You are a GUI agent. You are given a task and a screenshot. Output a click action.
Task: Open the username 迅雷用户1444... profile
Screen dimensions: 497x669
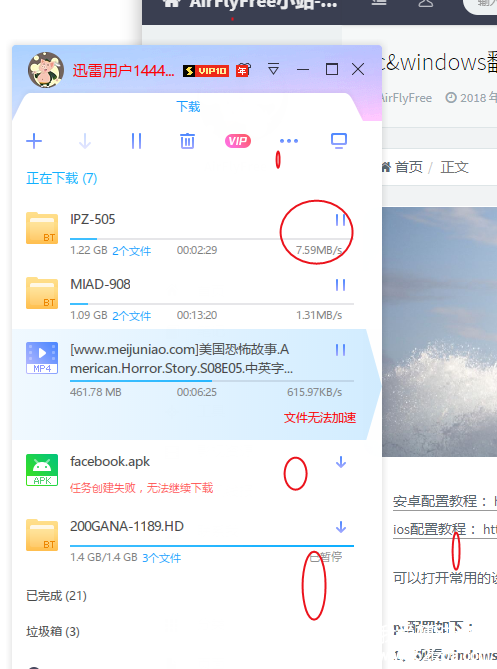point(123,70)
